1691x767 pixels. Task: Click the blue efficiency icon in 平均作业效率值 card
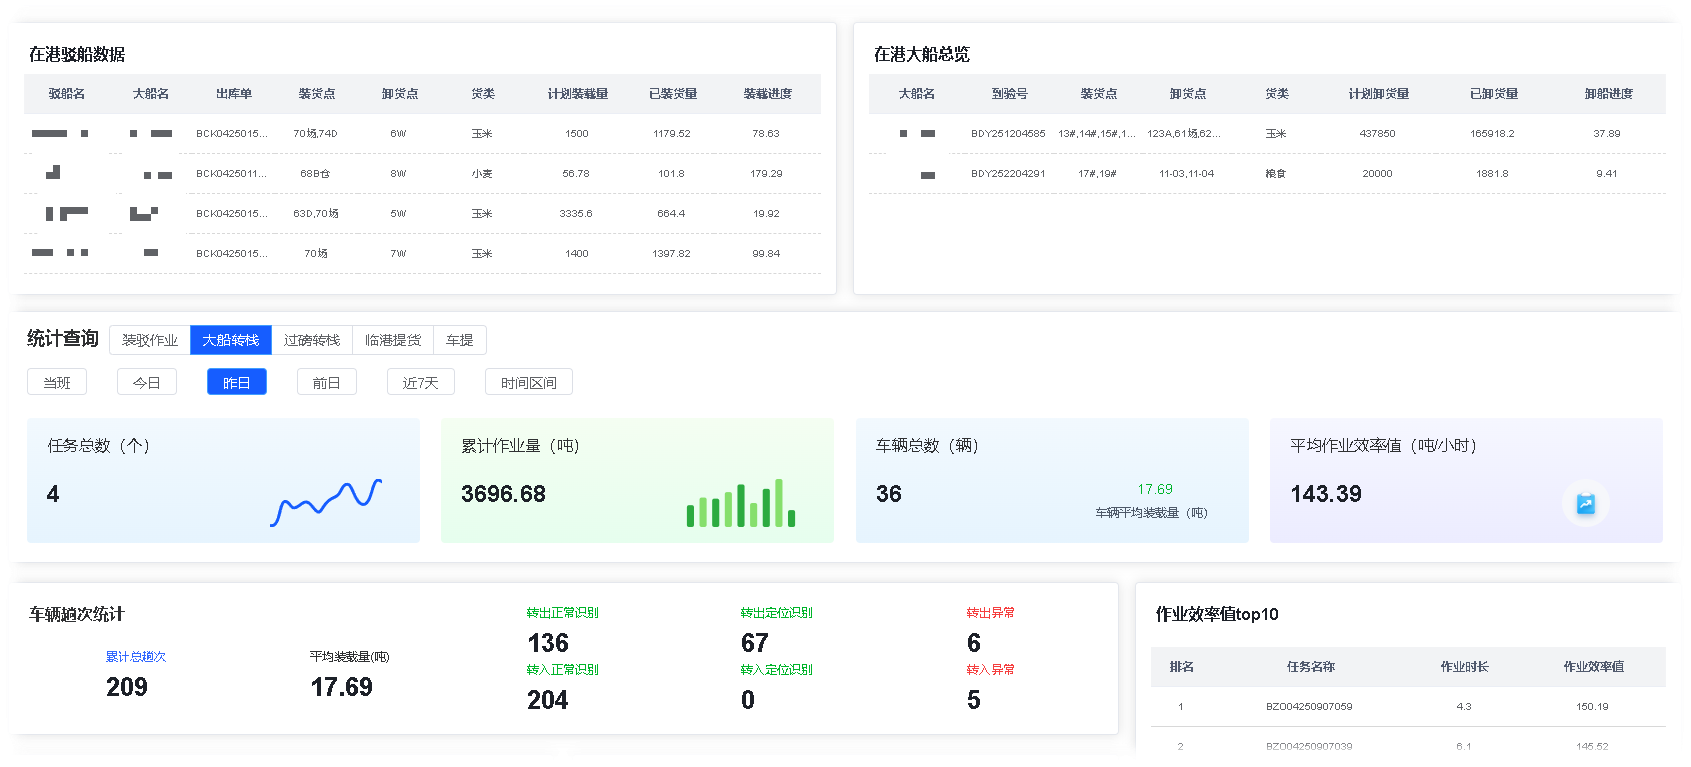(1585, 504)
